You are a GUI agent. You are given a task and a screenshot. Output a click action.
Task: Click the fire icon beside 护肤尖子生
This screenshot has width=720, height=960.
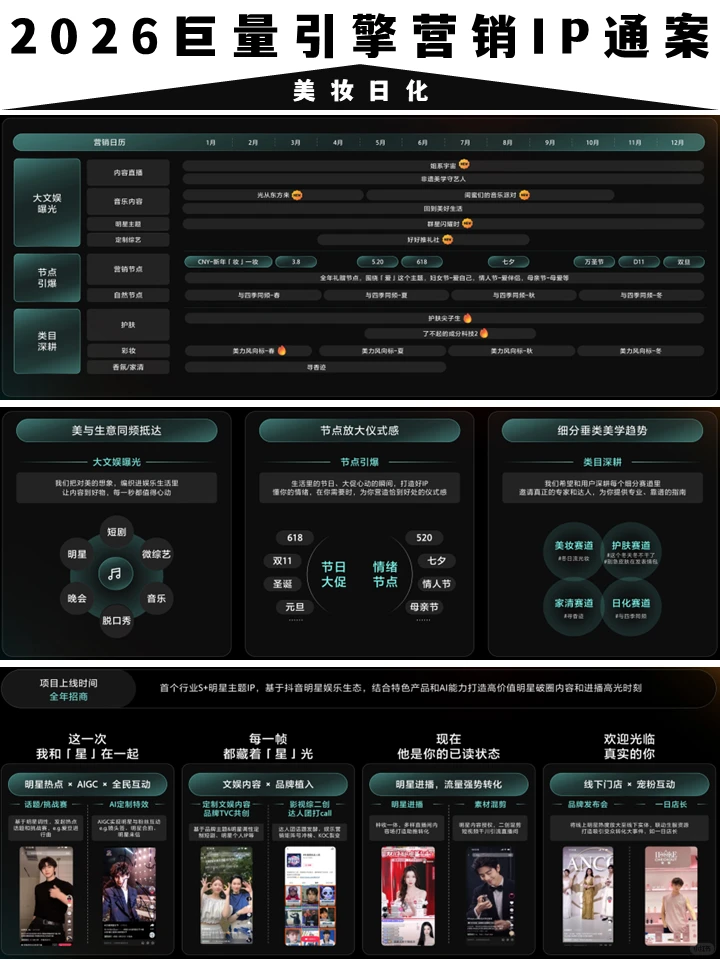468,318
